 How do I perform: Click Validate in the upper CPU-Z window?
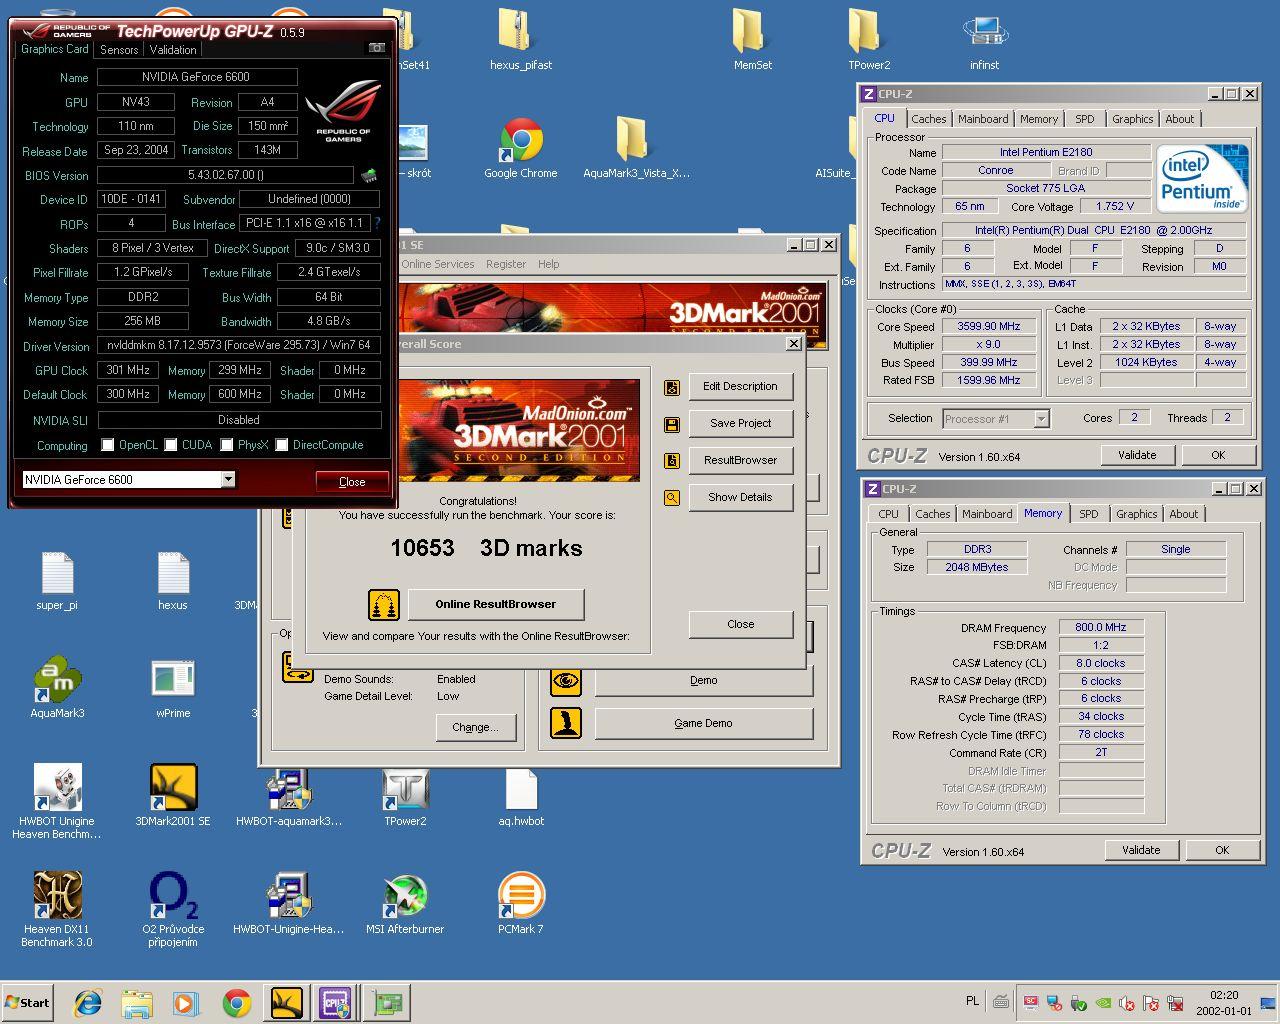pos(1137,455)
